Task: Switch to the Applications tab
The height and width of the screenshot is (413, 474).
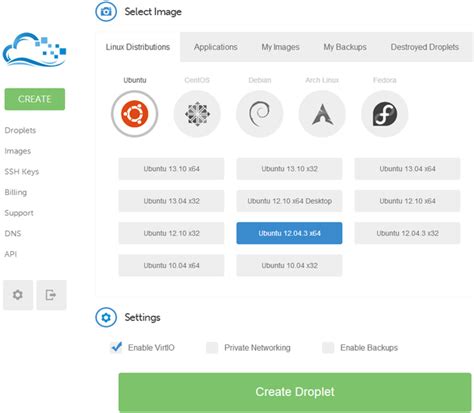Action: point(216,47)
